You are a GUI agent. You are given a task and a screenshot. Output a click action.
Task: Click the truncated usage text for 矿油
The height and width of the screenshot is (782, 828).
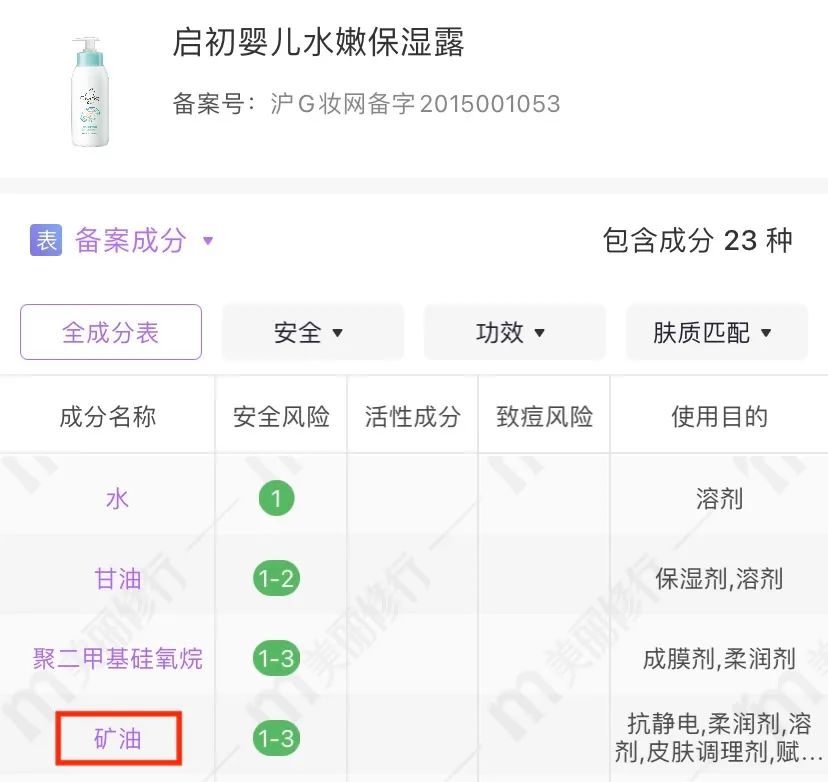tap(719, 737)
